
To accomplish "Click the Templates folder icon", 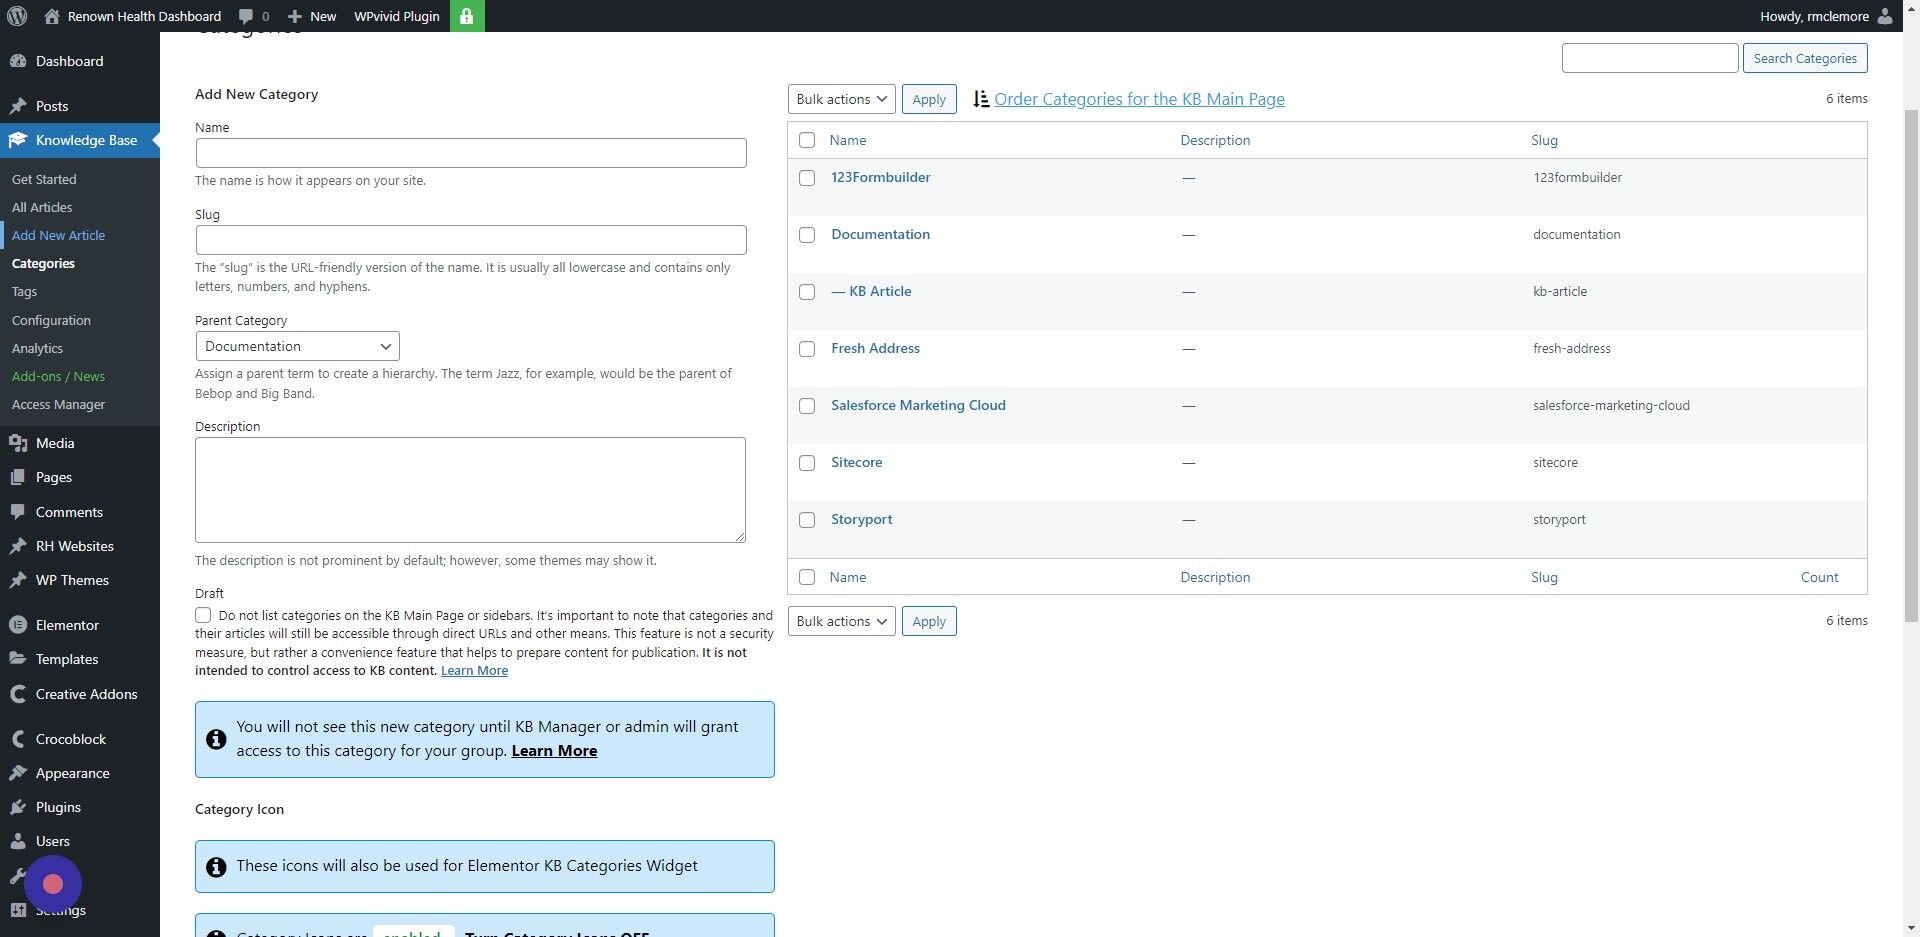I will coord(18,659).
